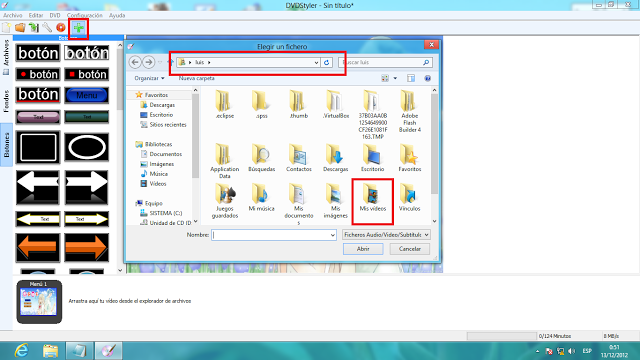Click the New project toolbar icon
This screenshot has width=640, height=360.
[7, 27]
